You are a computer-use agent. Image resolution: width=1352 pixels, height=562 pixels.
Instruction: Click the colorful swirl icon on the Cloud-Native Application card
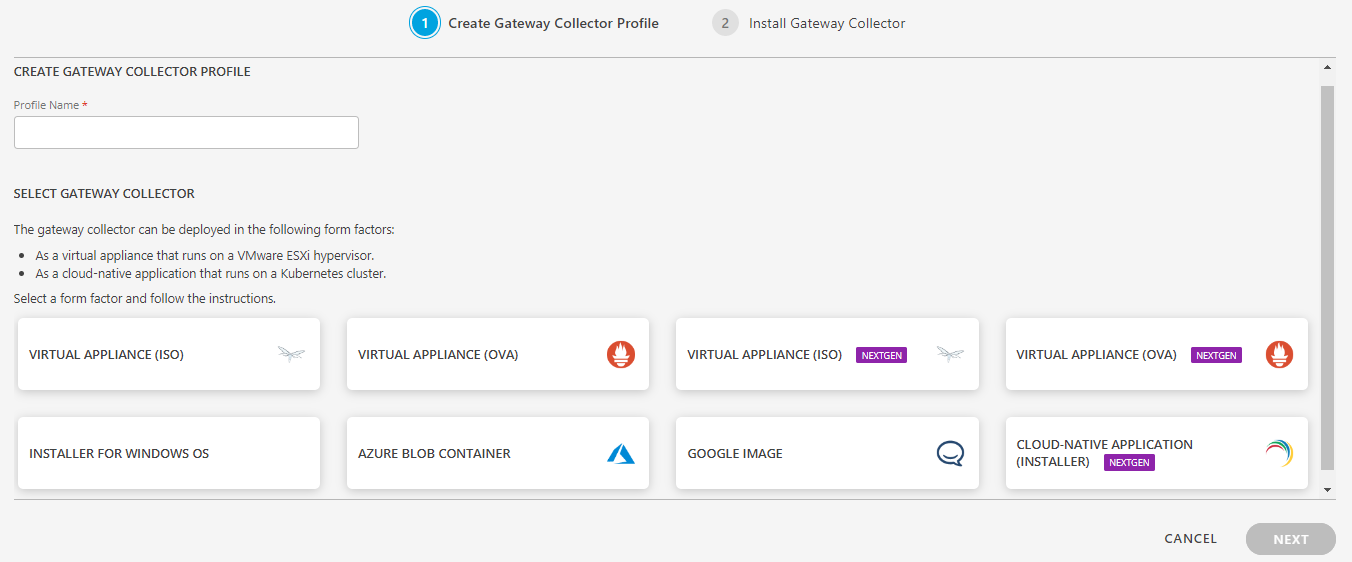coord(1279,453)
